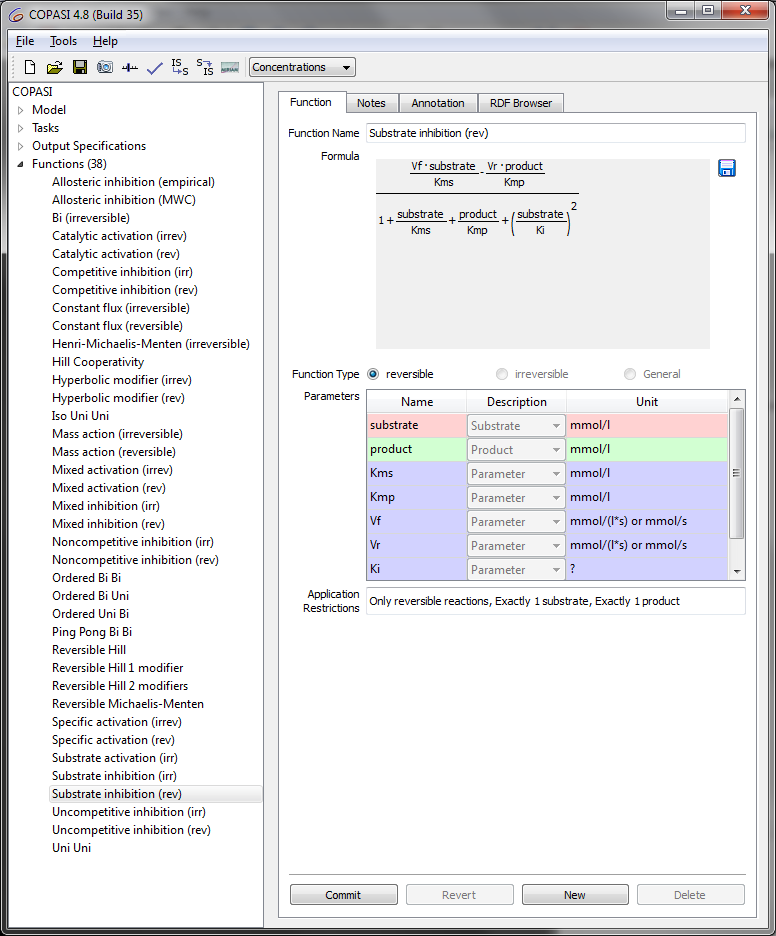Image resolution: width=776 pixels, height=936 pixels.
Task: Expand the Model tree node
Action: [x=20, y=110]
